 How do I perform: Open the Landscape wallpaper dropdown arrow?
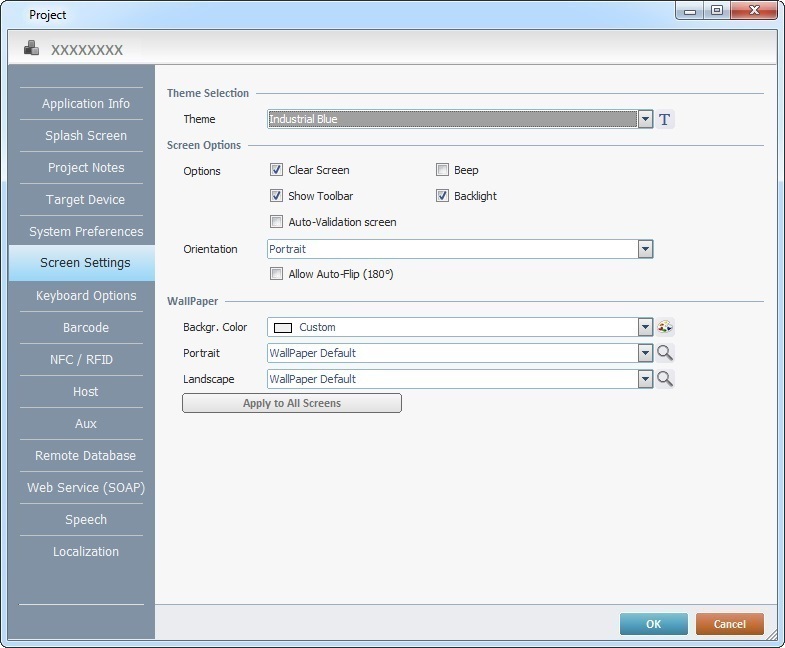click(x=645, y=379)
